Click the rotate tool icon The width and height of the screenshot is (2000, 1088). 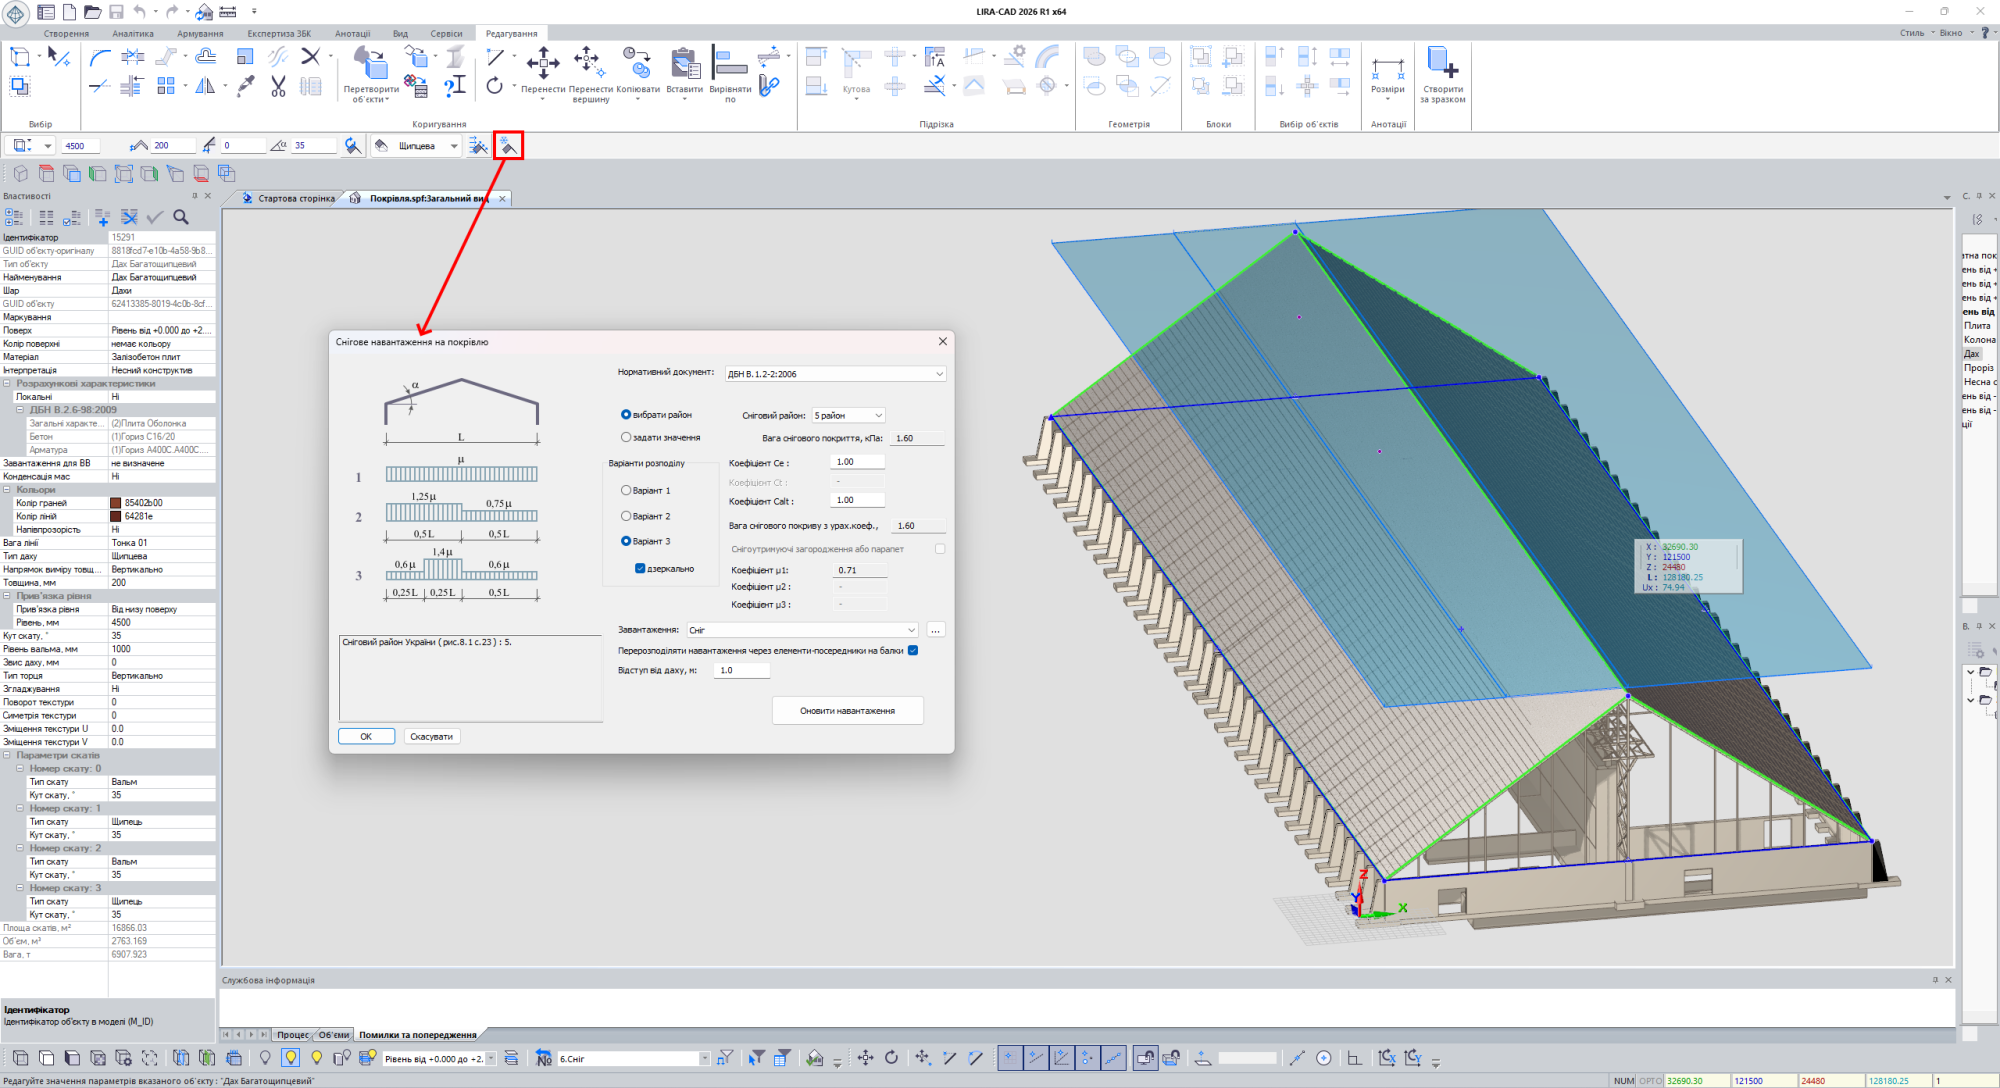[x=495, y=86]
